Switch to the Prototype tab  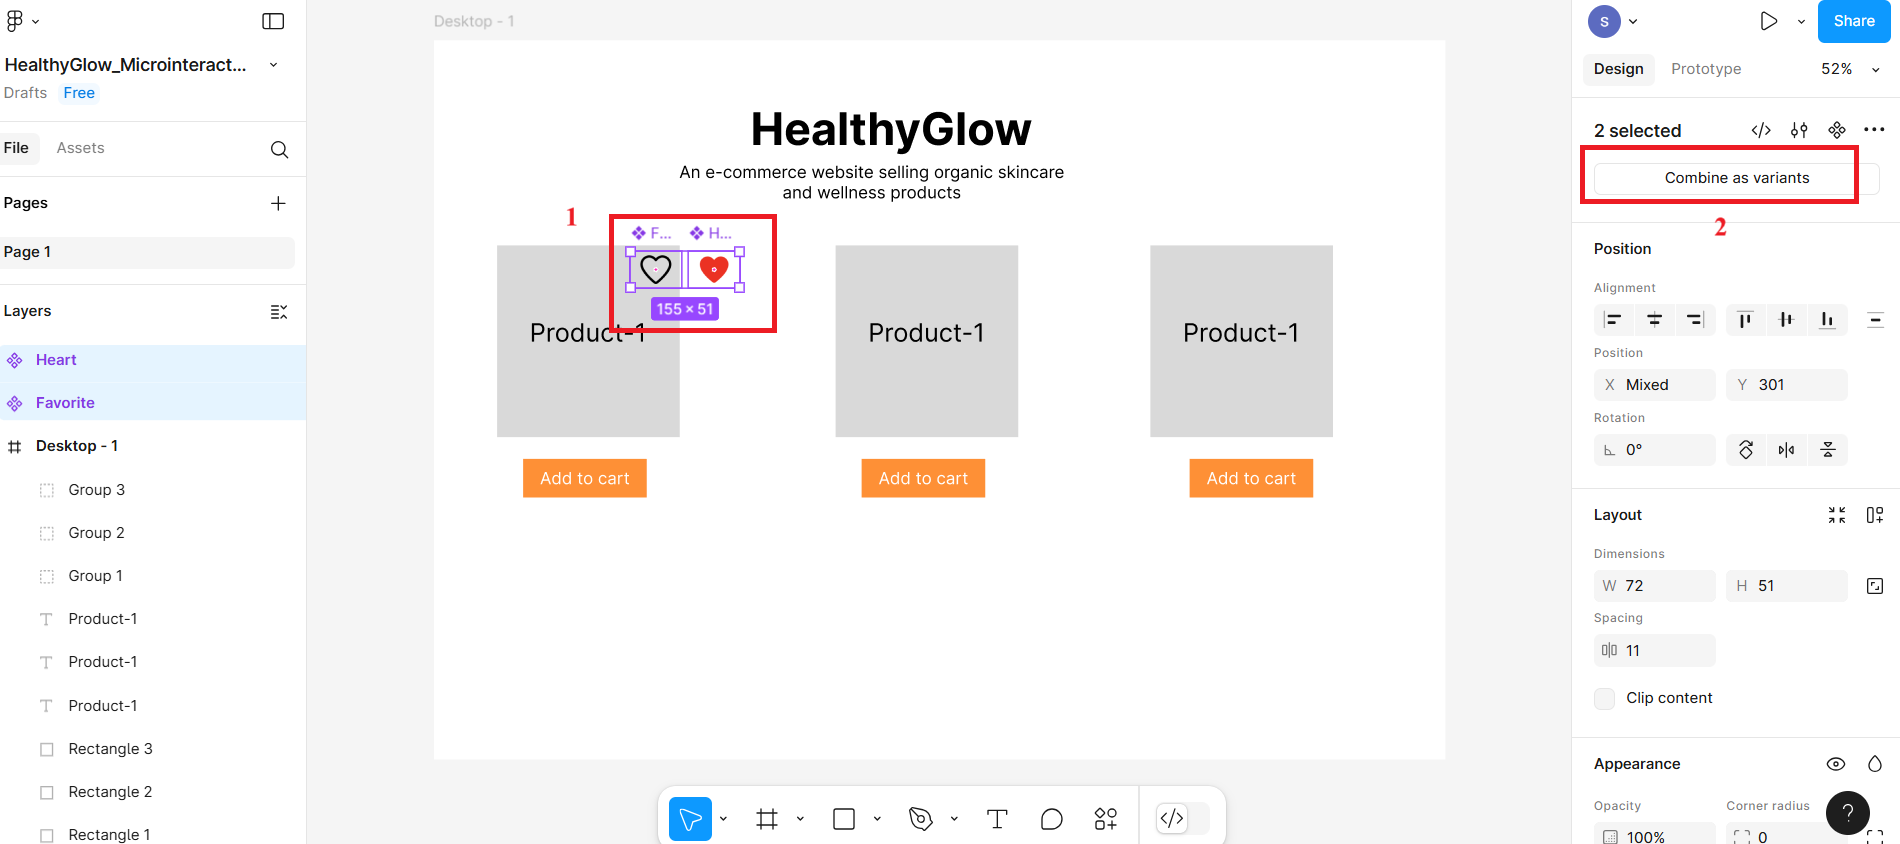pos(1706,69)
